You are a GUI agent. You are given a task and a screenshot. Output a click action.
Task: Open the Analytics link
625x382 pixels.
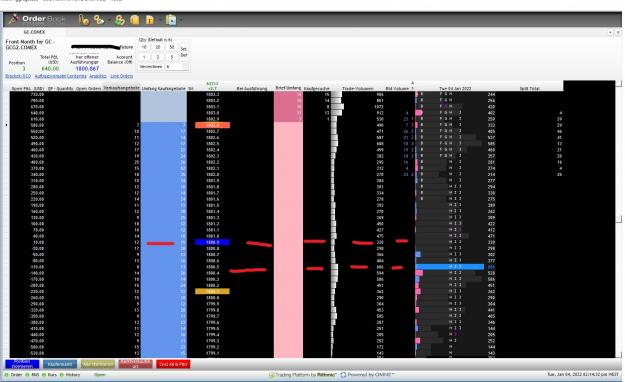[98, 76]
